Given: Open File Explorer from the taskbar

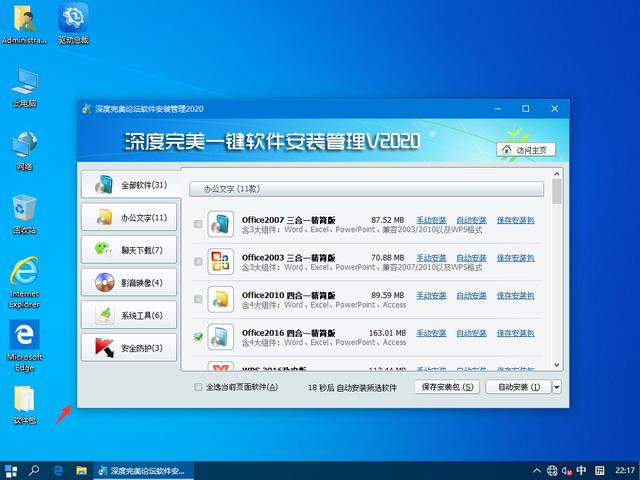Looking at the screenshot, I should [x=81, y=471].
